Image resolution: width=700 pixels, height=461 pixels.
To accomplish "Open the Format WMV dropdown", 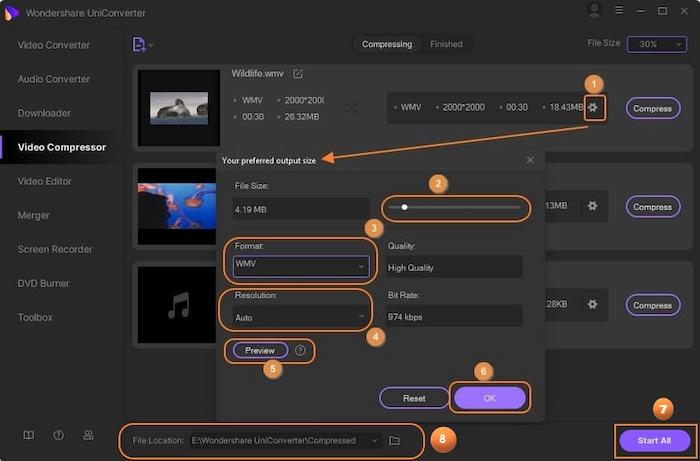I will click(x=301, y=266).
